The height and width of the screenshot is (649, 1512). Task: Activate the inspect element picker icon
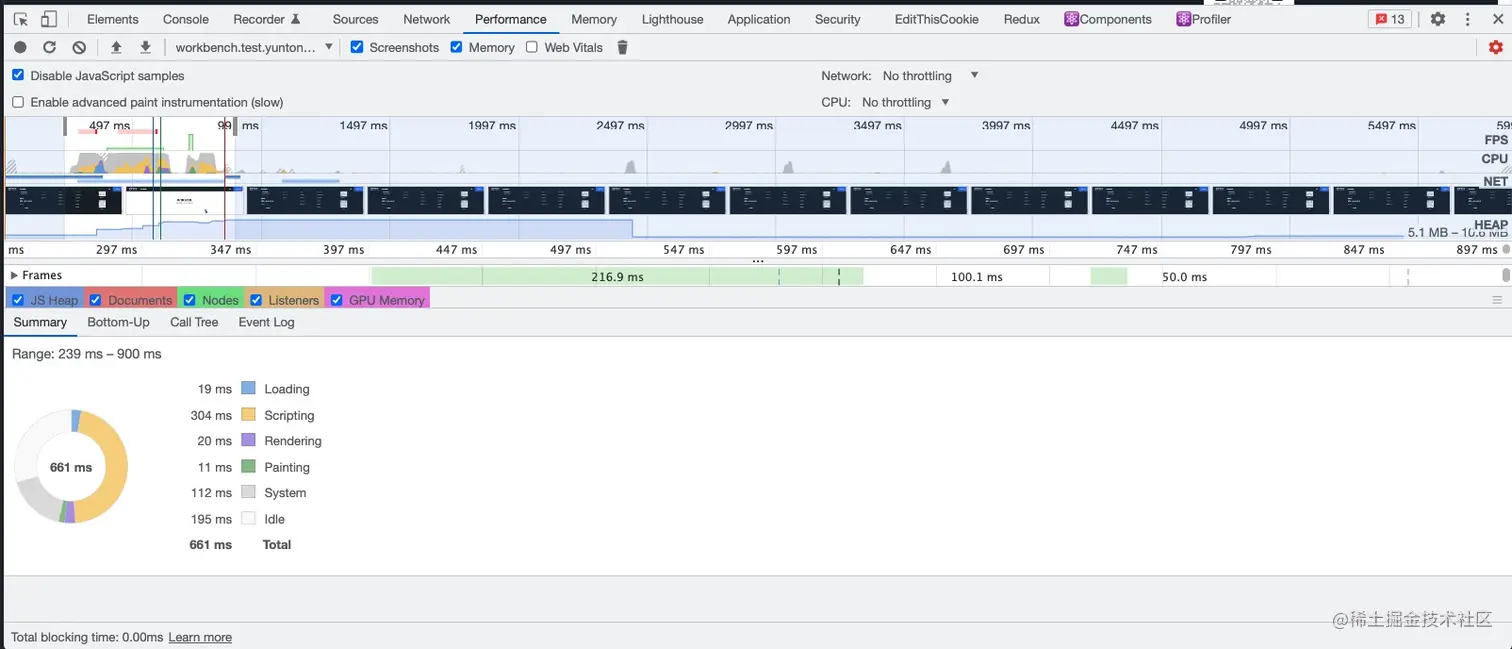click(x=21, y=19)
